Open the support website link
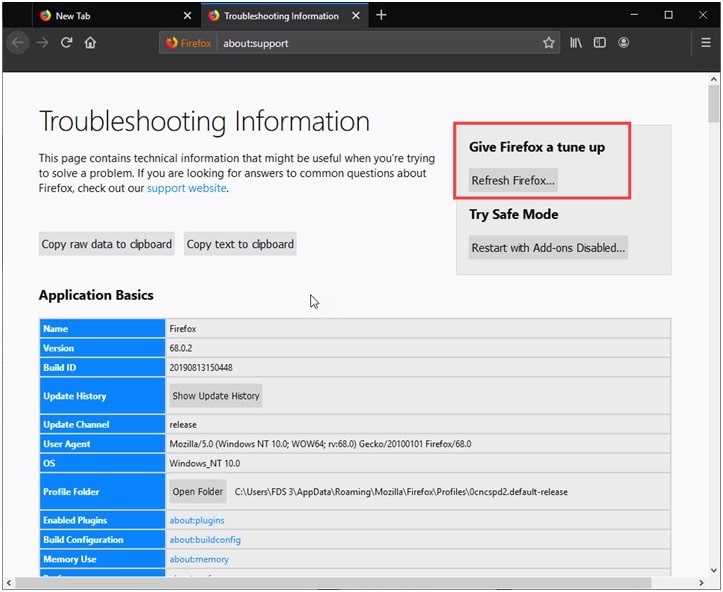This screenshot has height=592, width=723. pyautogui.click(x=186, y=188)
